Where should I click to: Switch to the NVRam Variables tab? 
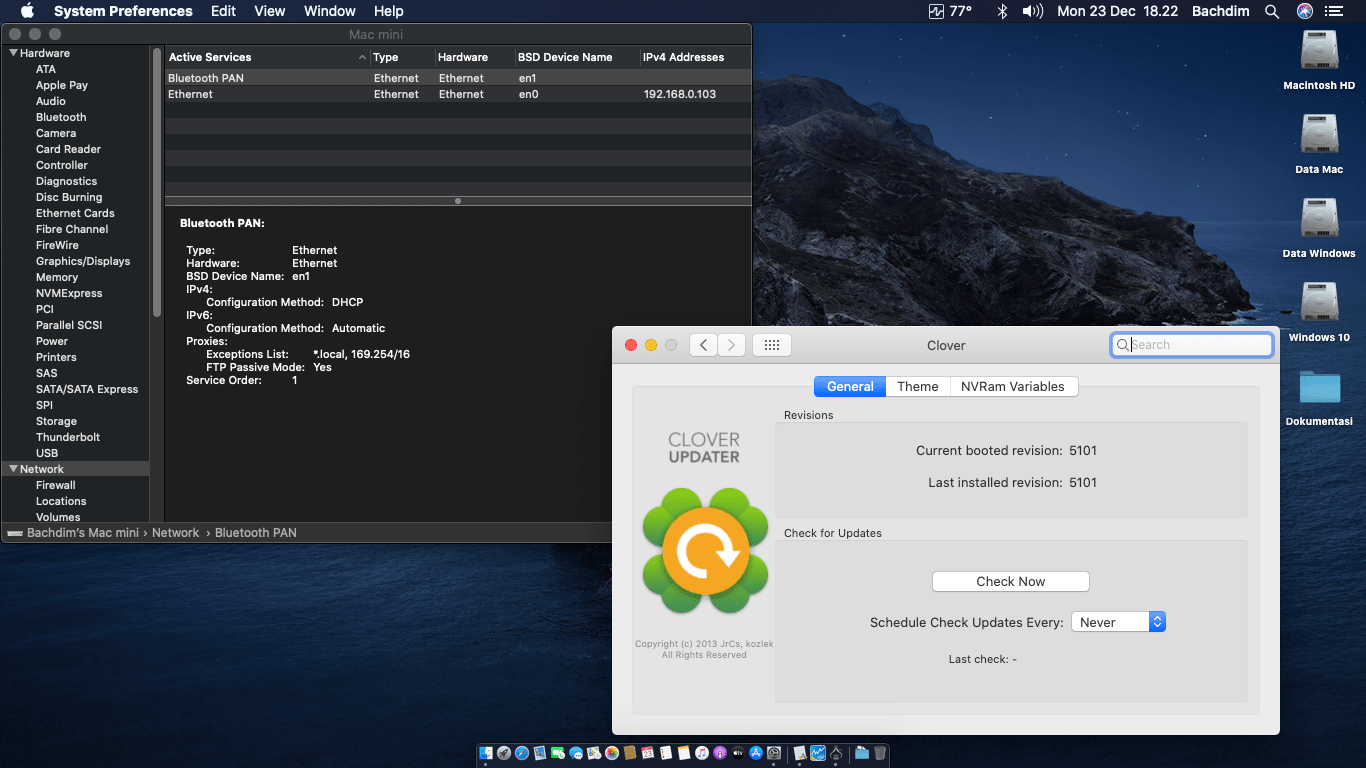[1013, 386]
